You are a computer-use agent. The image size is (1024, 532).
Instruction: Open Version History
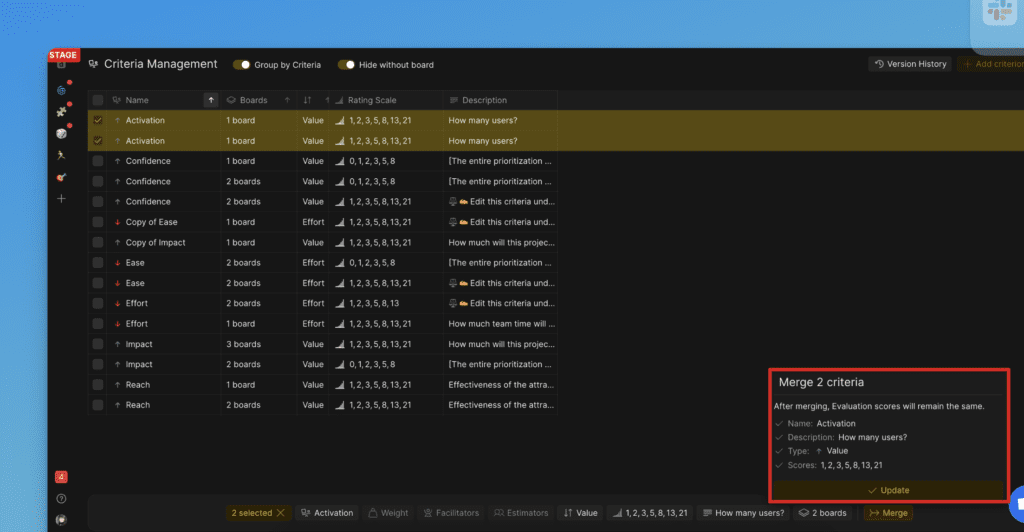(909, 64)
